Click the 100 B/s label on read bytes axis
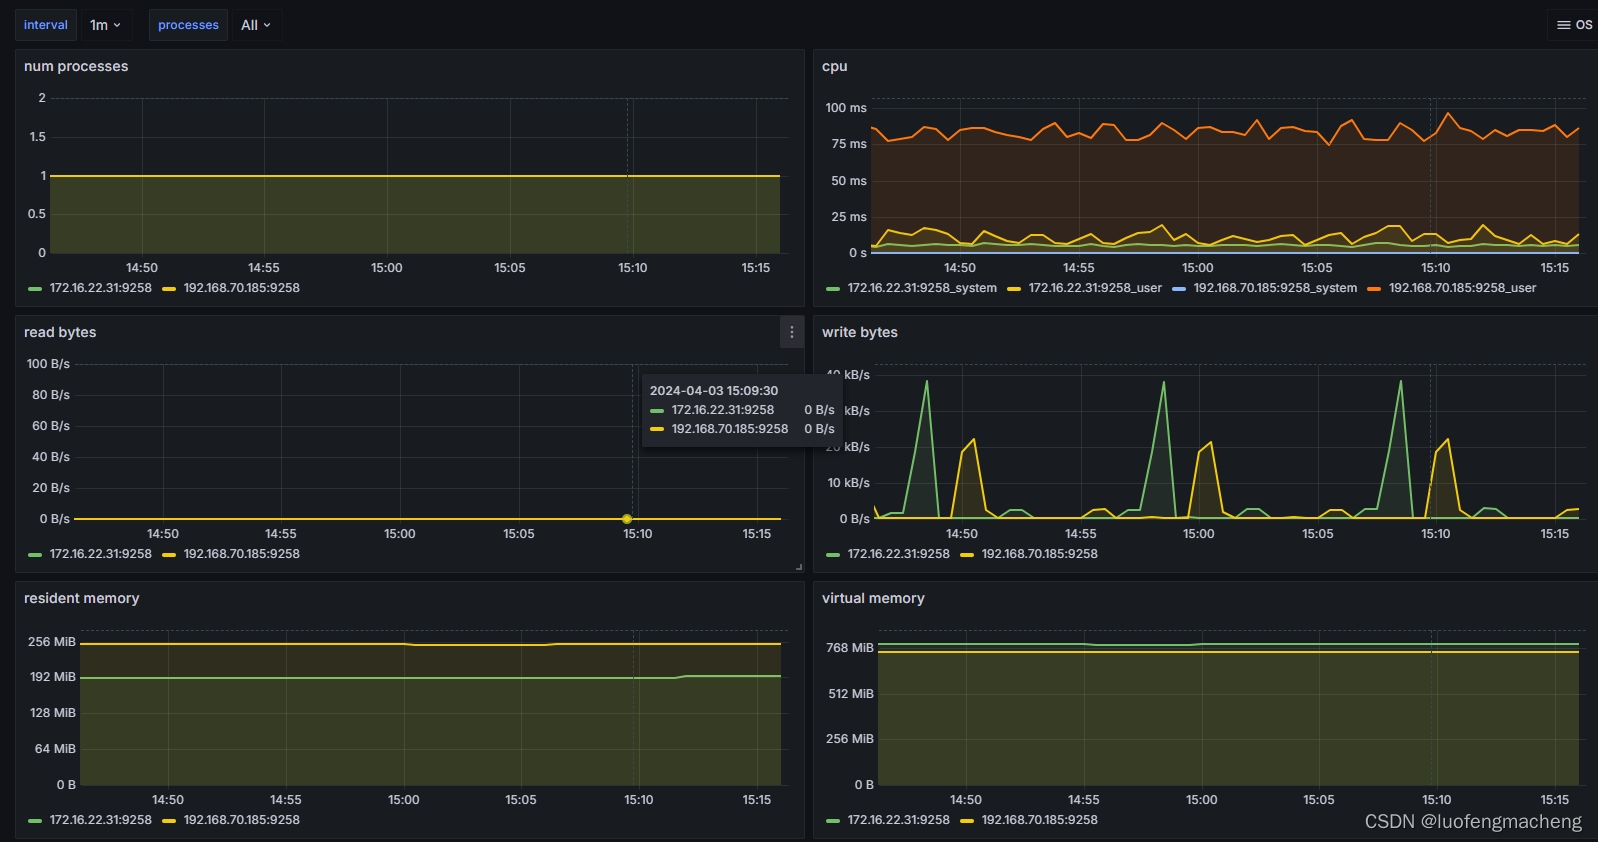 click(x=48, y=364)
